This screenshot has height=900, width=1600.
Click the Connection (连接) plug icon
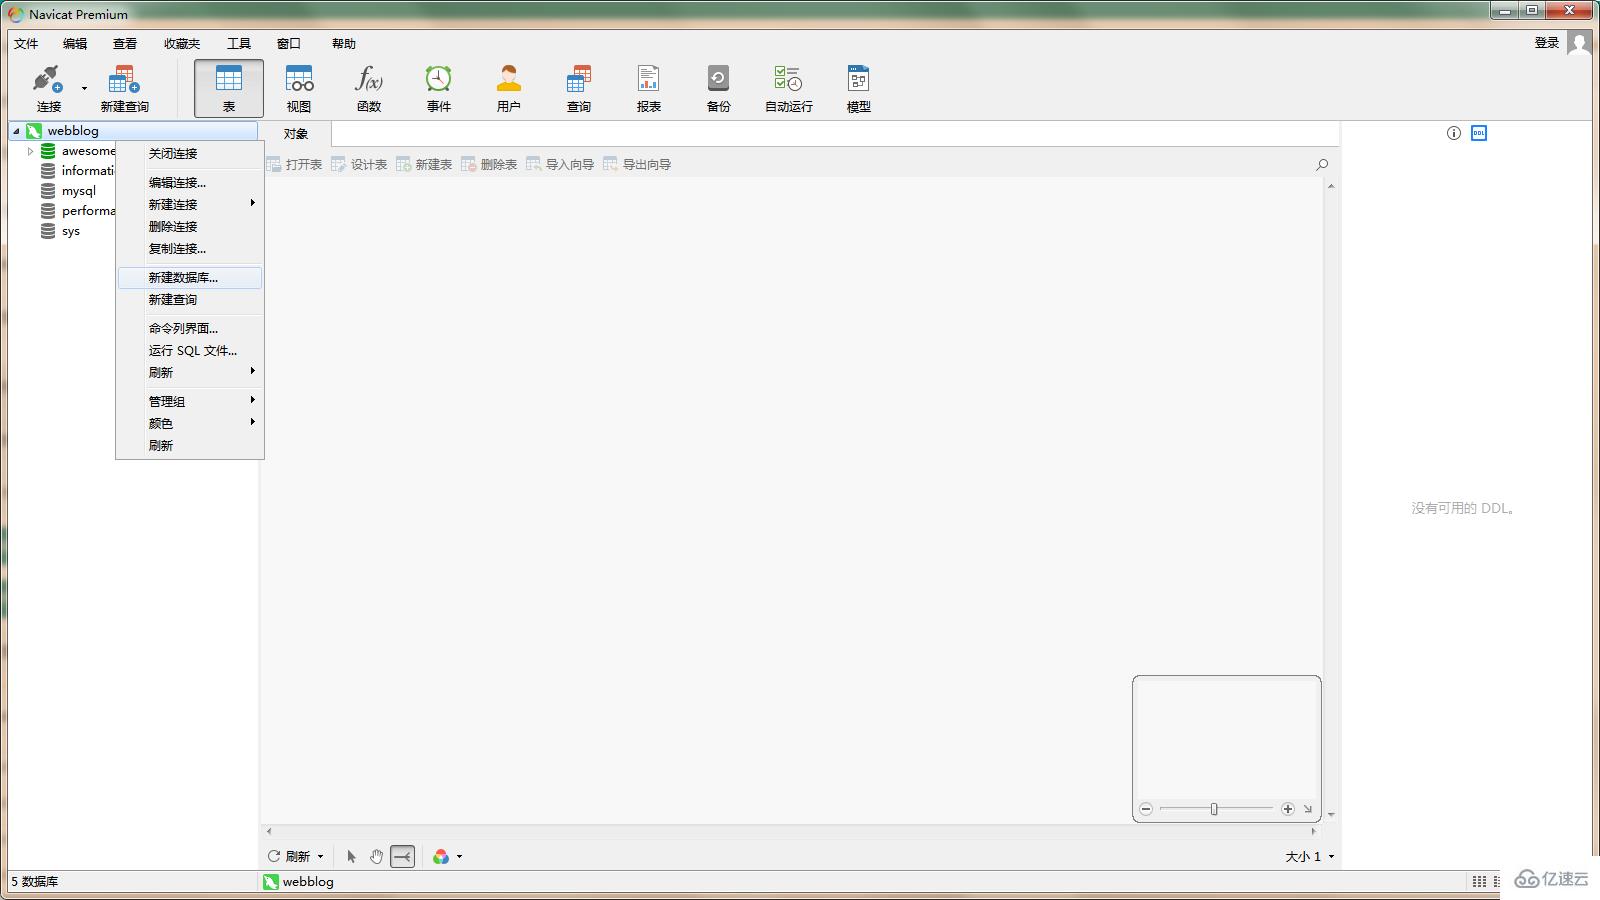point(48,79)
